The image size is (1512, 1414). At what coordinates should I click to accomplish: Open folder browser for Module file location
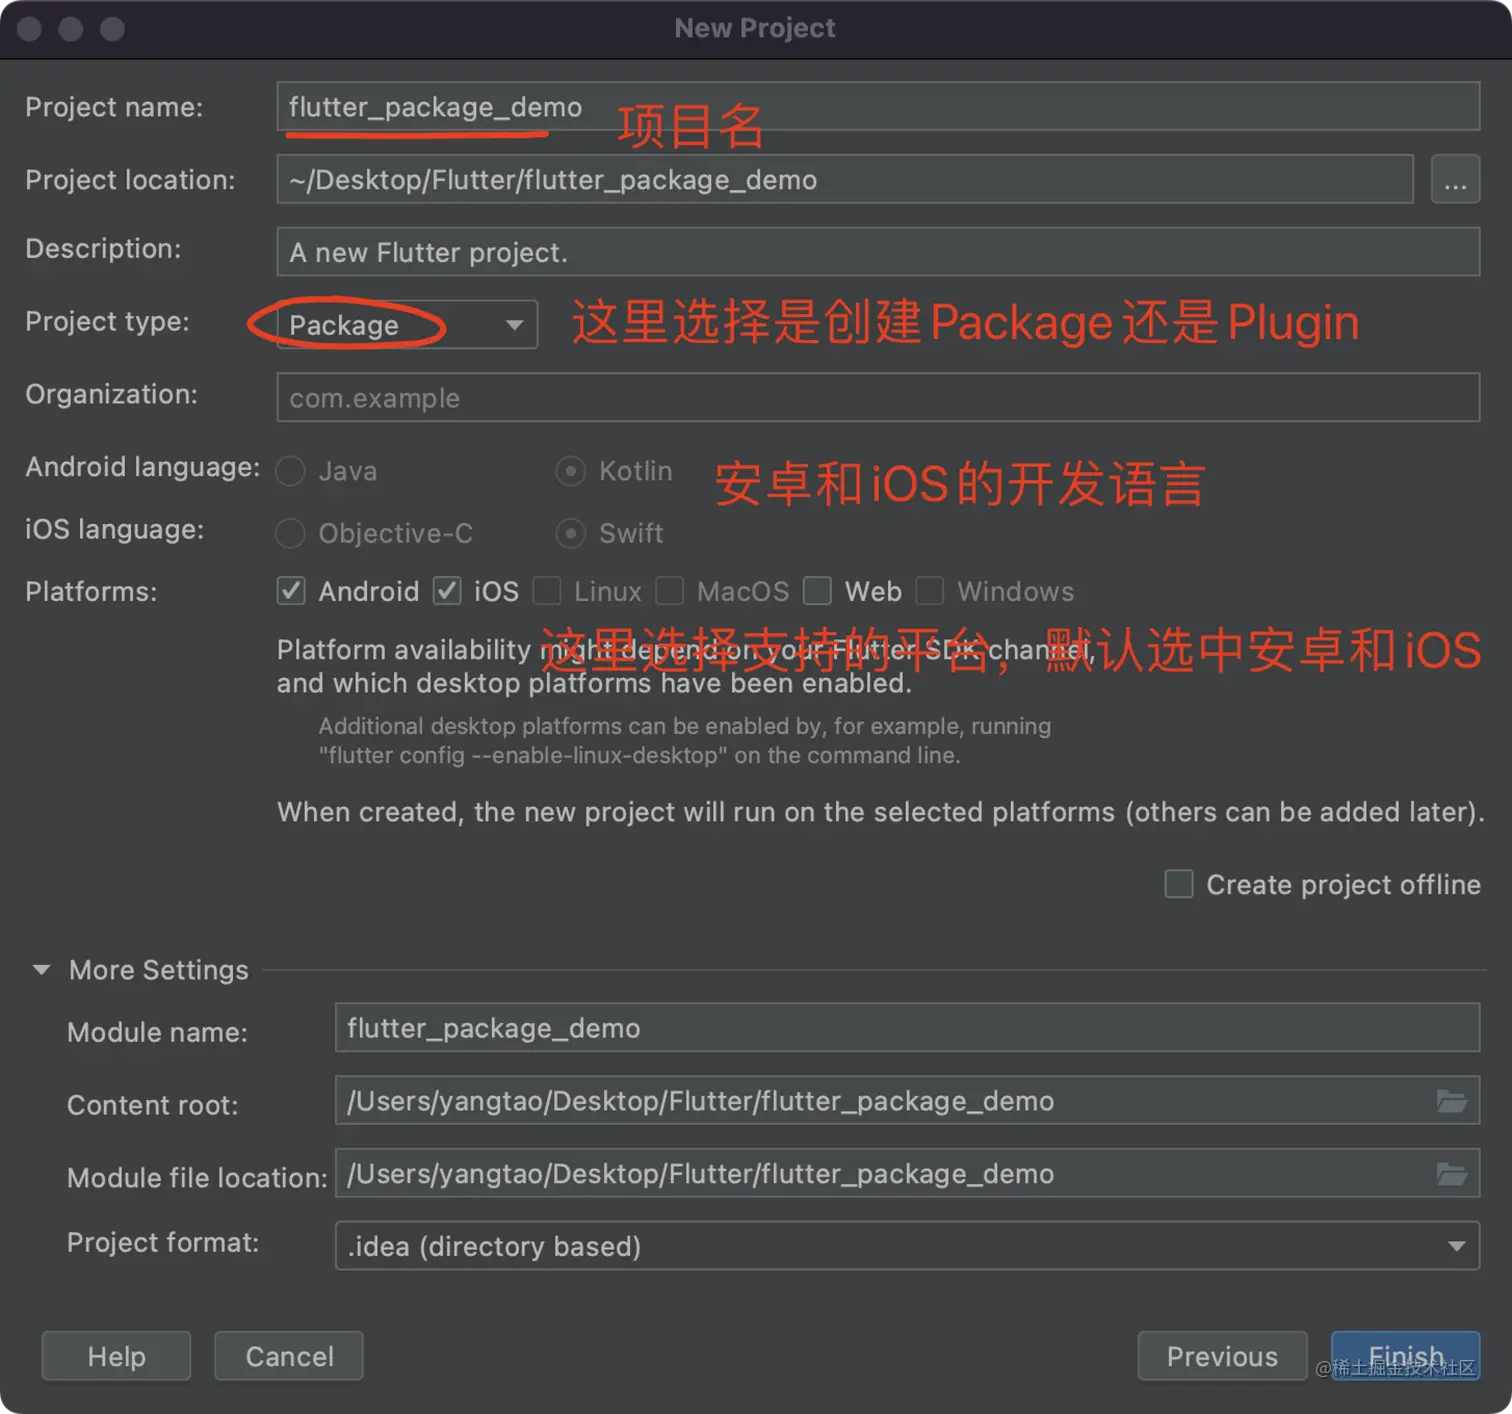1451,1174
